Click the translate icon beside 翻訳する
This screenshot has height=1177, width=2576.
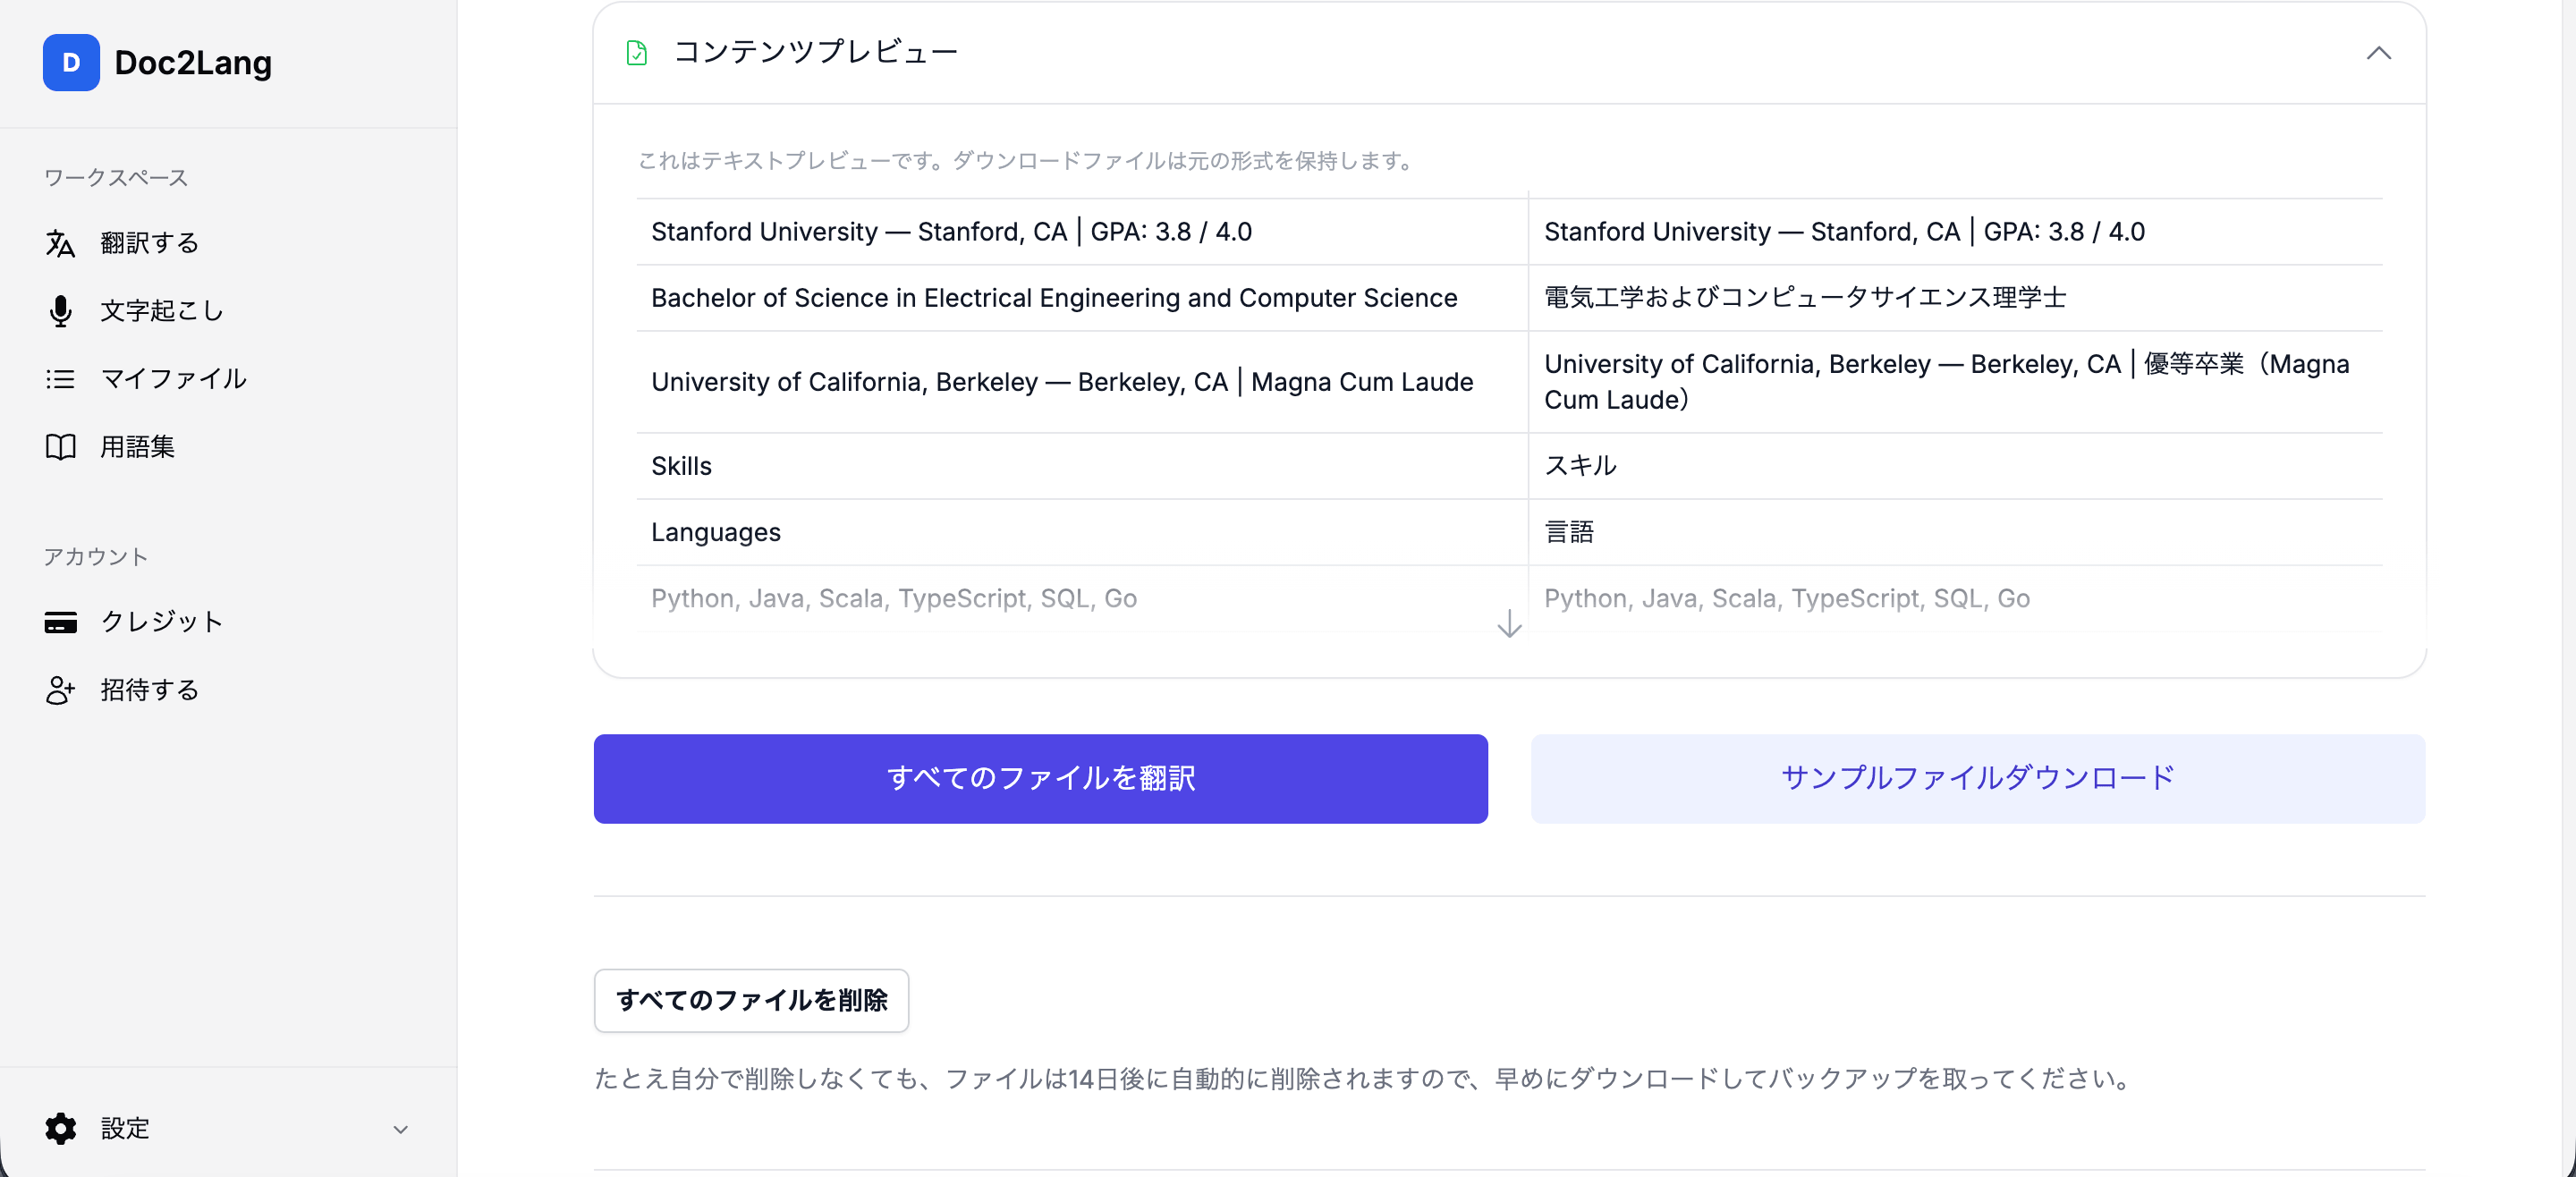coord(60,243)
